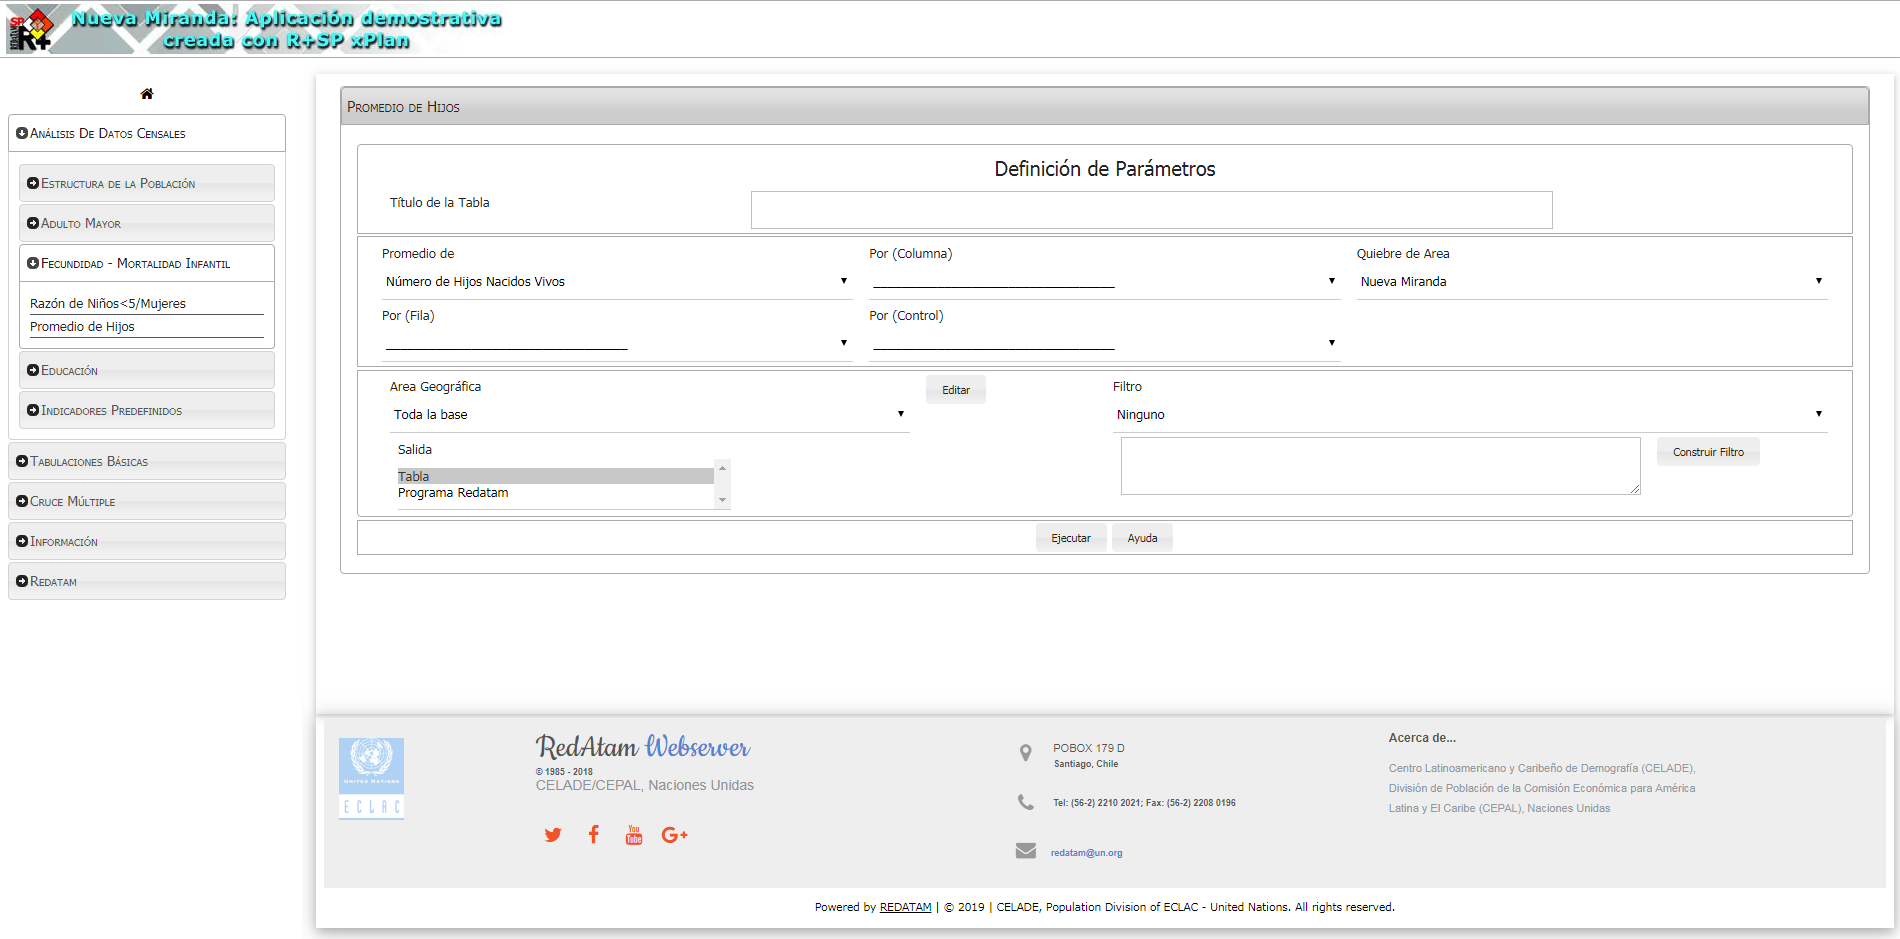Open the Filtro dropdown

click(1470, 415)
